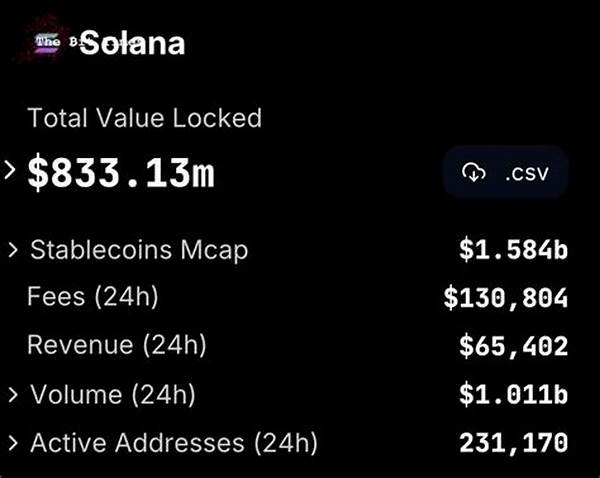The image size is (600, 478).
Task: Expand the Volume (24h) chevron
Action: point(13,395)
